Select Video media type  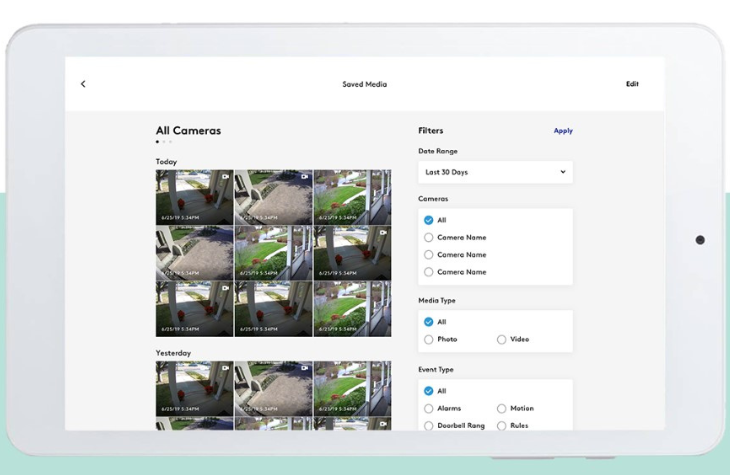click(x=502, y=340)
